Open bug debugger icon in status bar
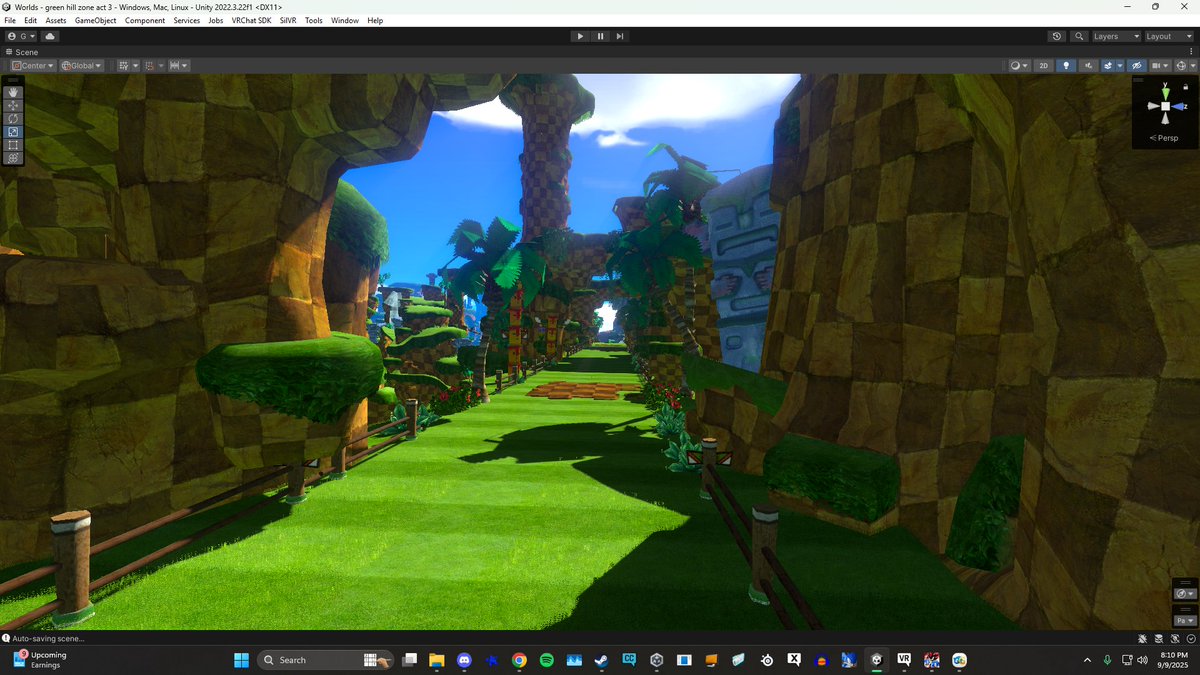Screen dimensions: 1200x675 pyautogui.click(x=1143, y=638)
